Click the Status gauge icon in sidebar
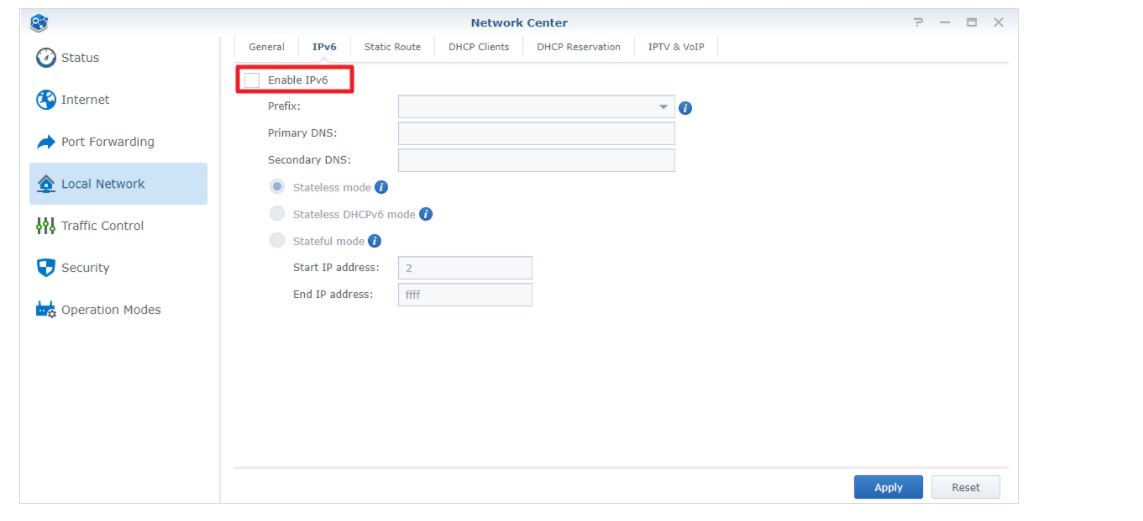Image resolution: width=1143 pixels, height=521 pixels. tap(46, 58)
